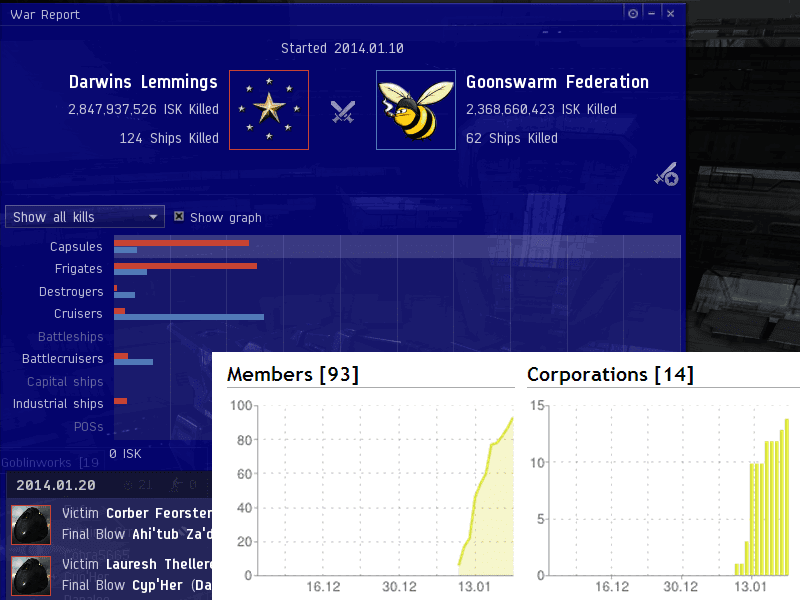Click the crossed swords war icon
Viewport: 800px width, 600px height.
(343, 112)
